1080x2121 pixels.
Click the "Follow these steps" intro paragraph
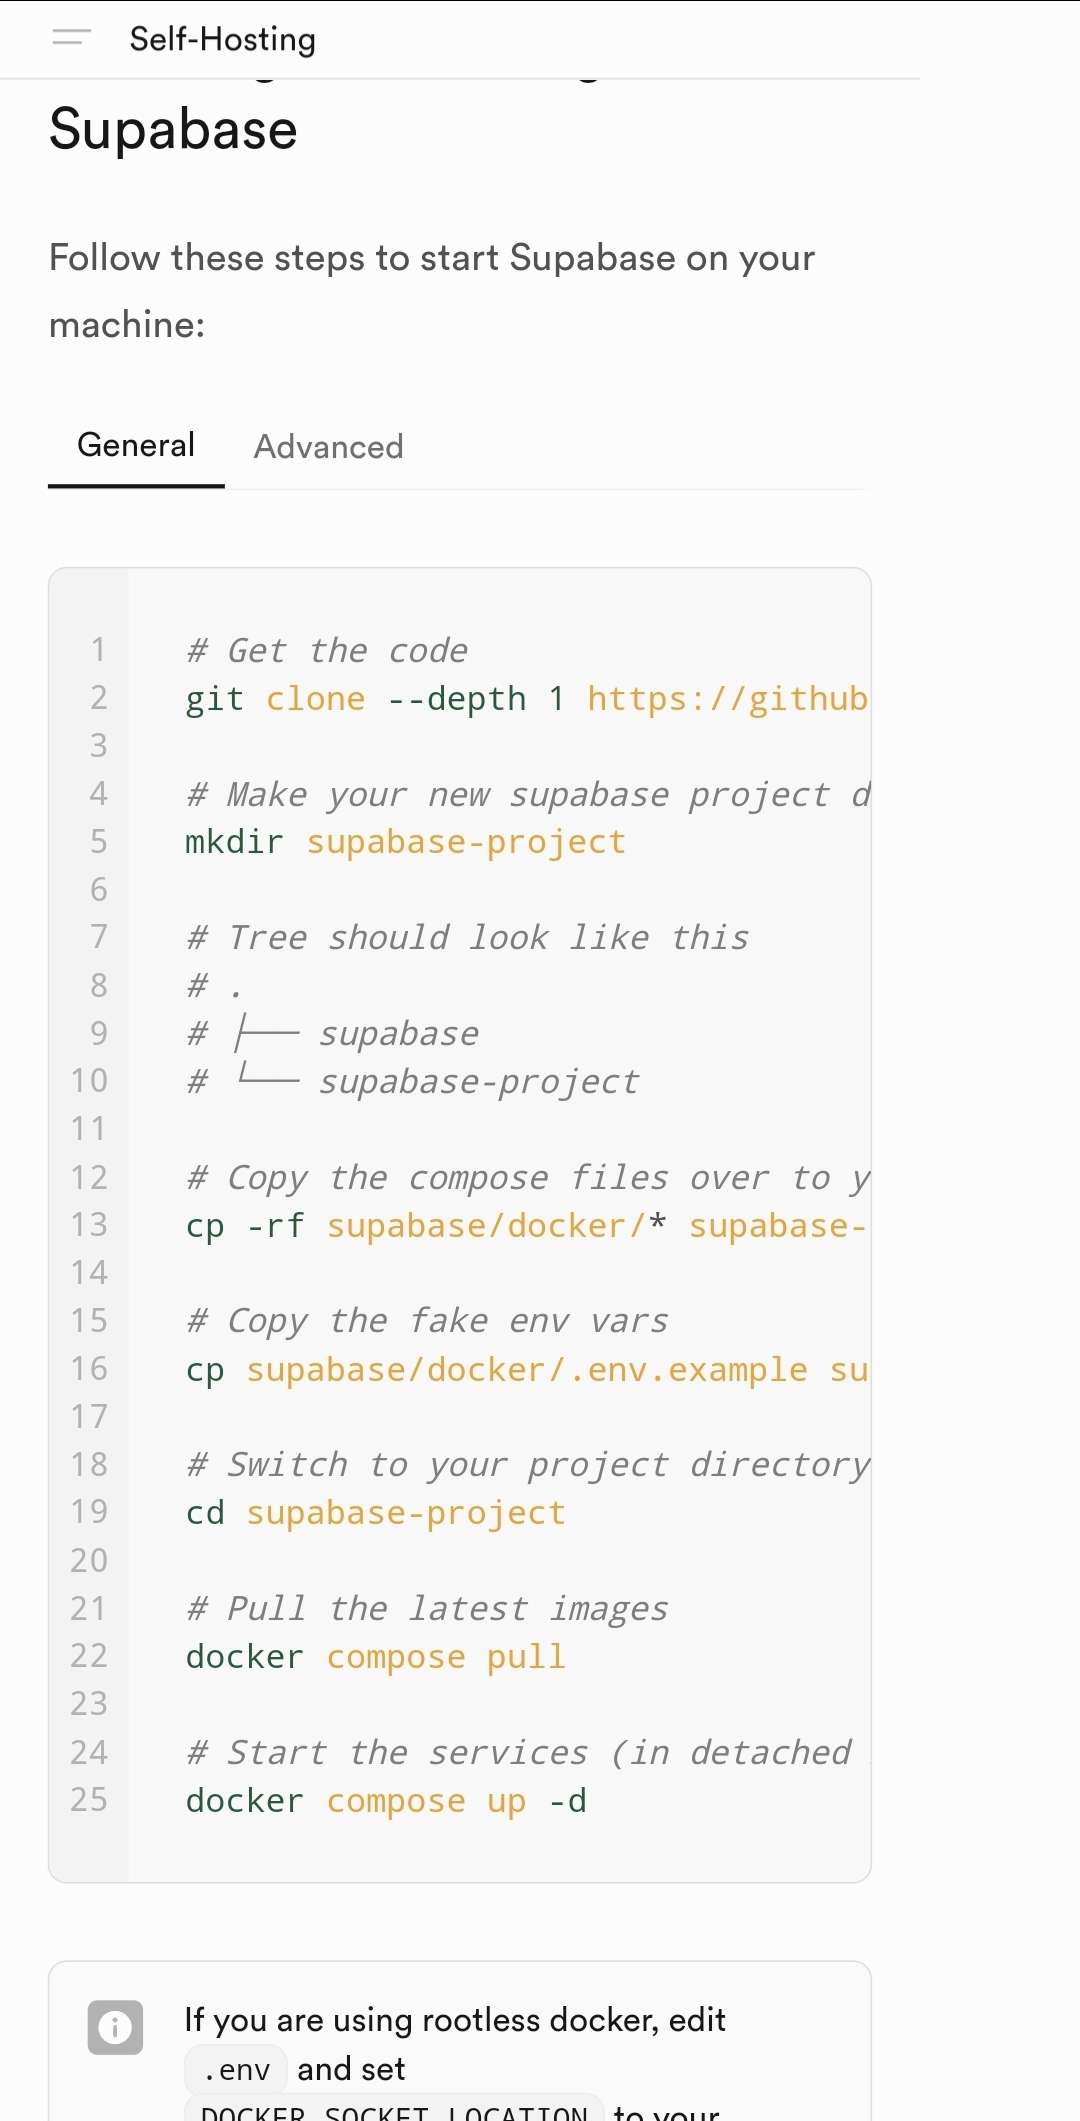click(431, 290)
